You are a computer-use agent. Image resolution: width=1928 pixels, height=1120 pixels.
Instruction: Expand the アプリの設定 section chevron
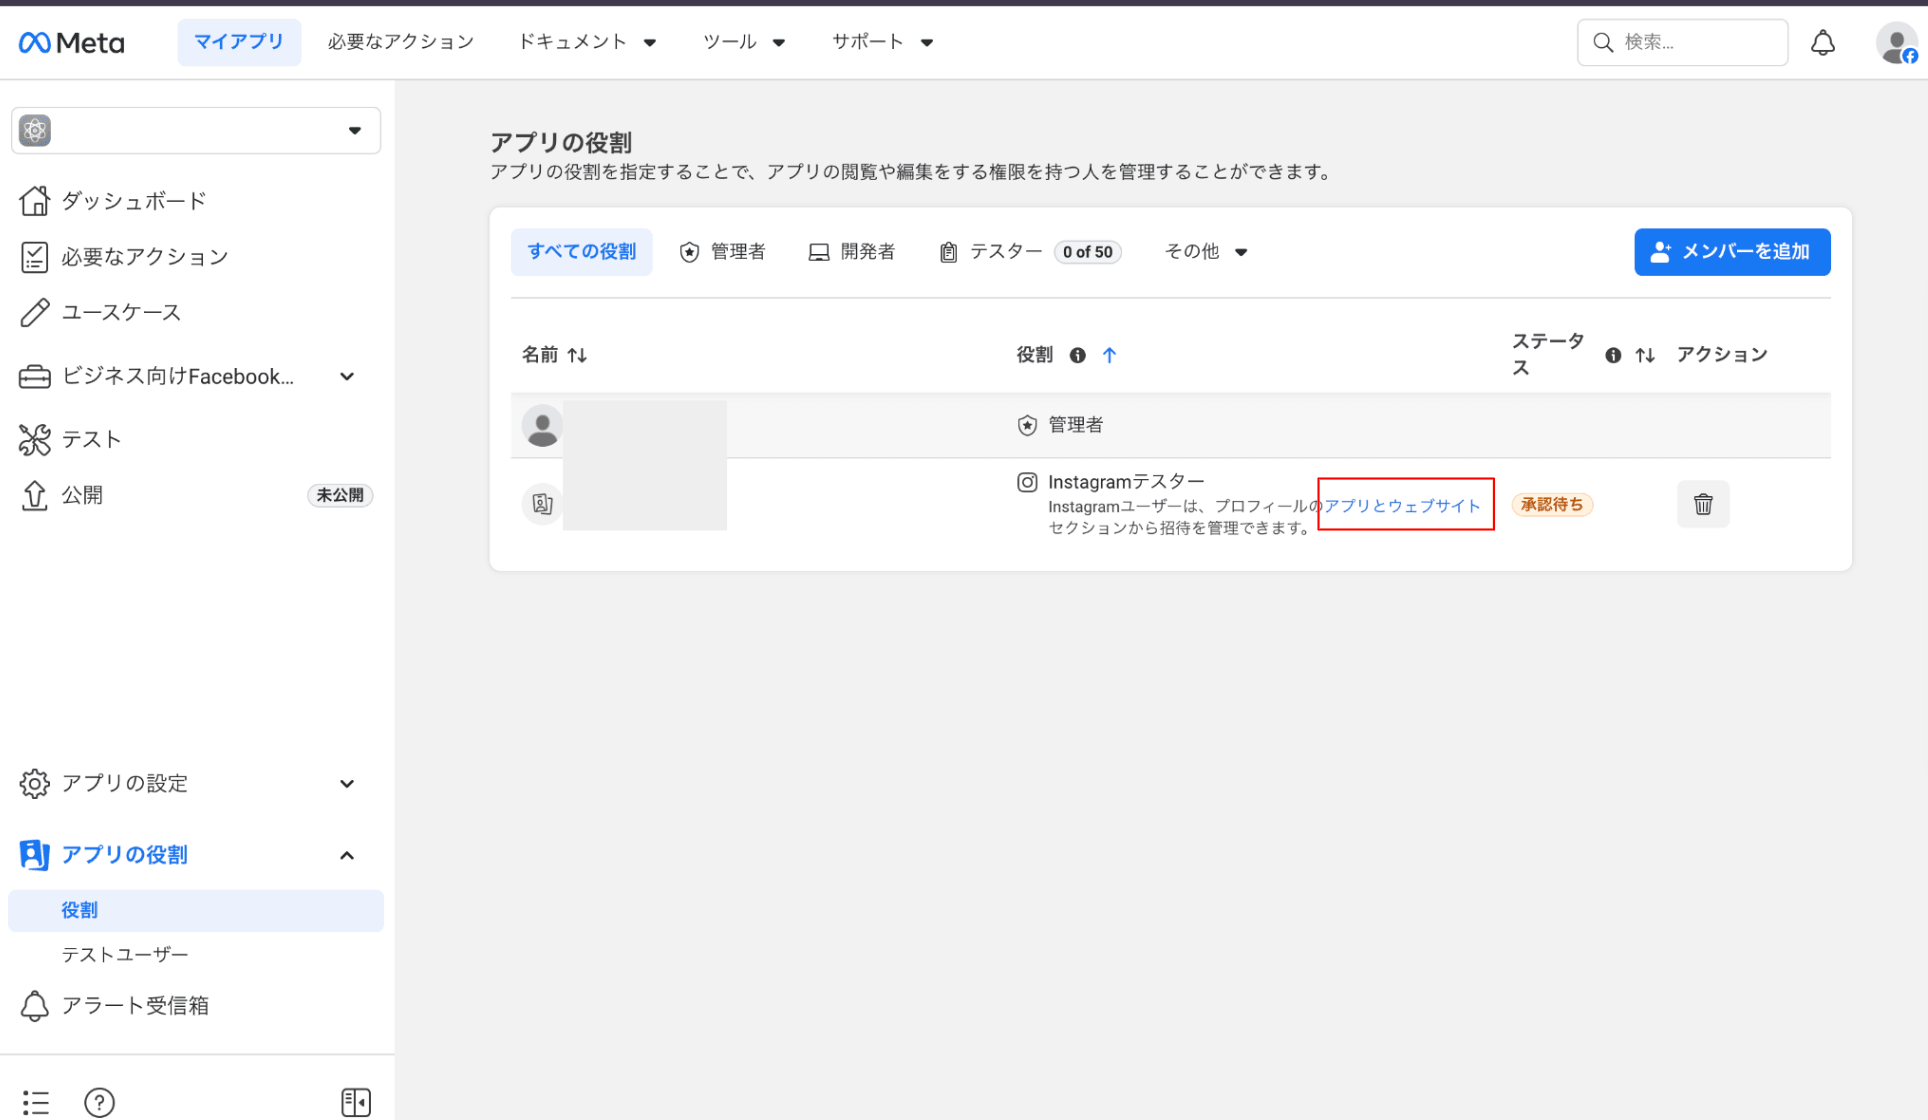(x=347, y=784)
